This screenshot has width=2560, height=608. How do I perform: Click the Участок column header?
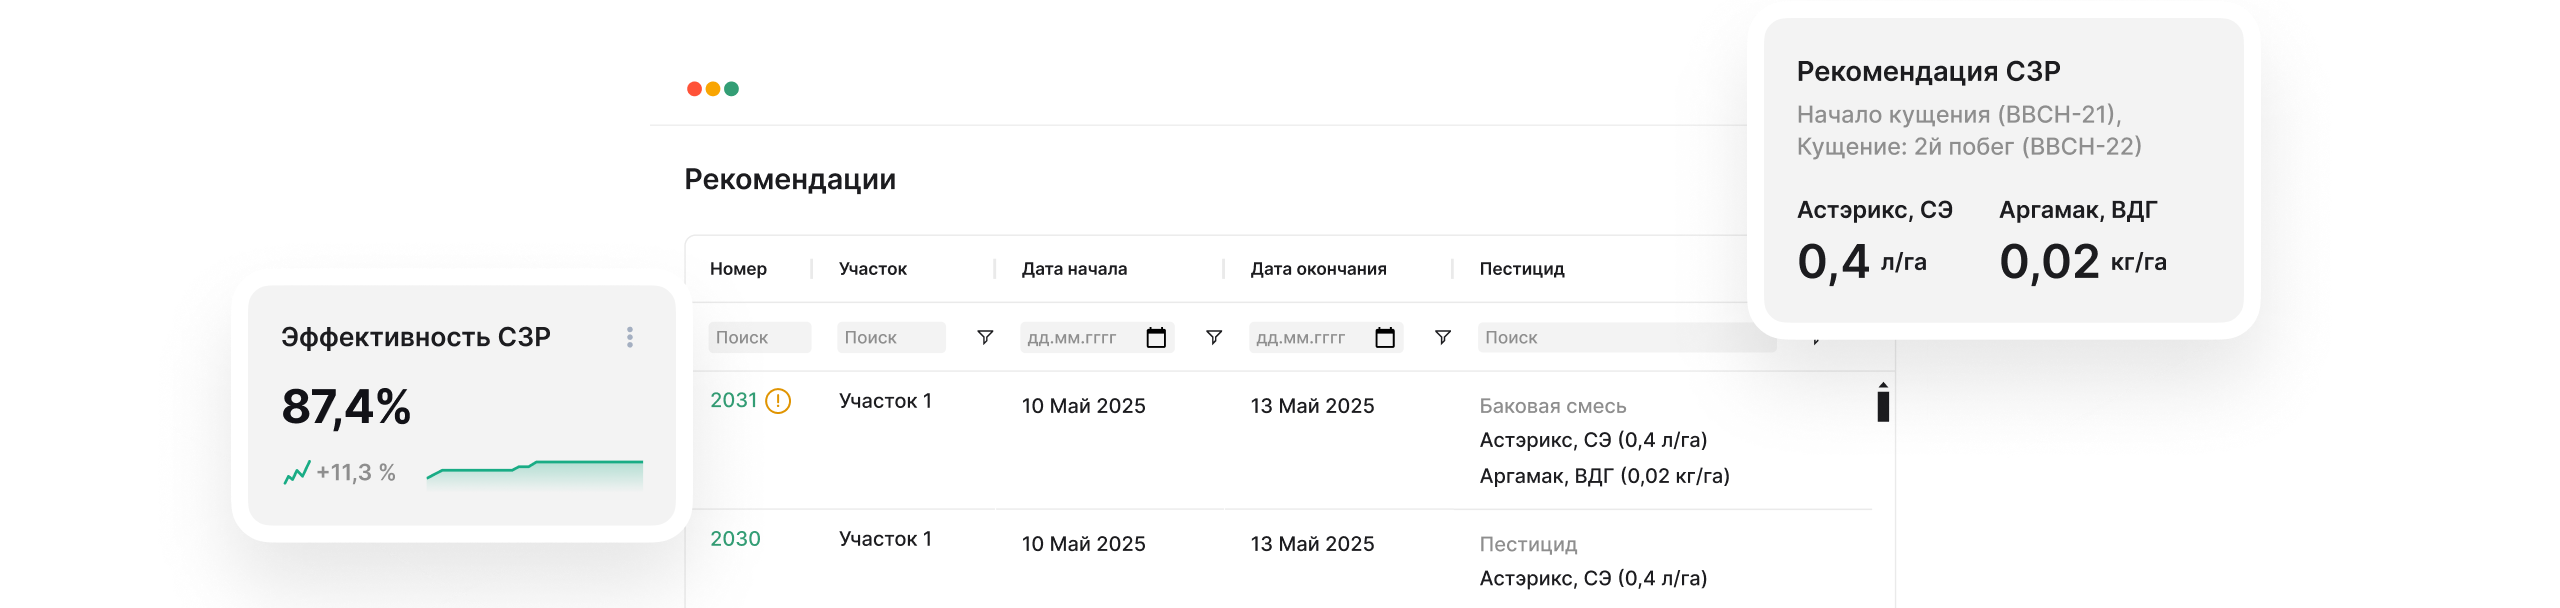[x=873, y=269]
